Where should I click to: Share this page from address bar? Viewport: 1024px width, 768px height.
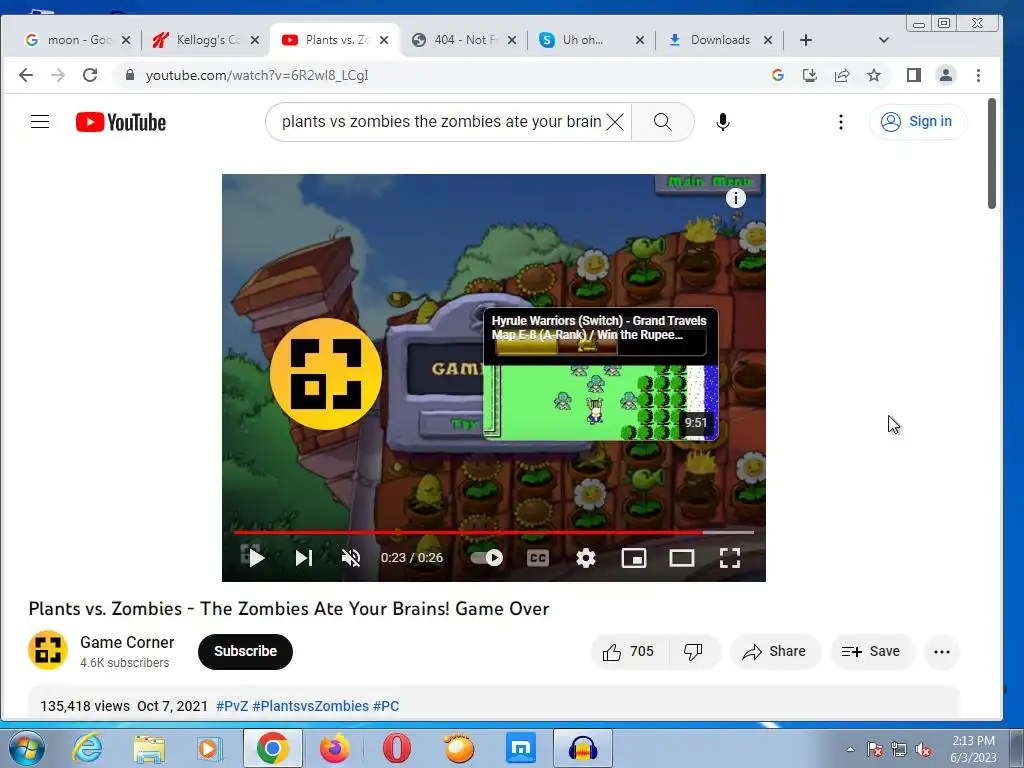tap(842, 75)
